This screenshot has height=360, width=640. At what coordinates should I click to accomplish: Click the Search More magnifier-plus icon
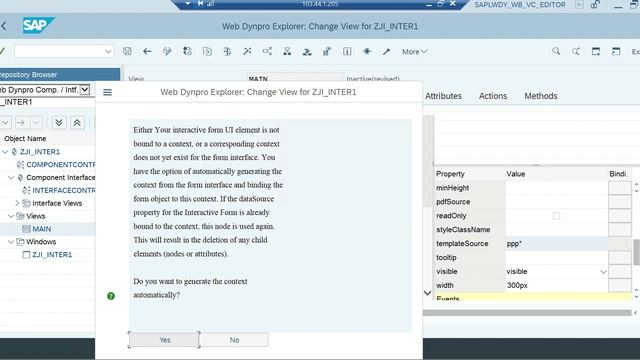[x=576, y=51]
